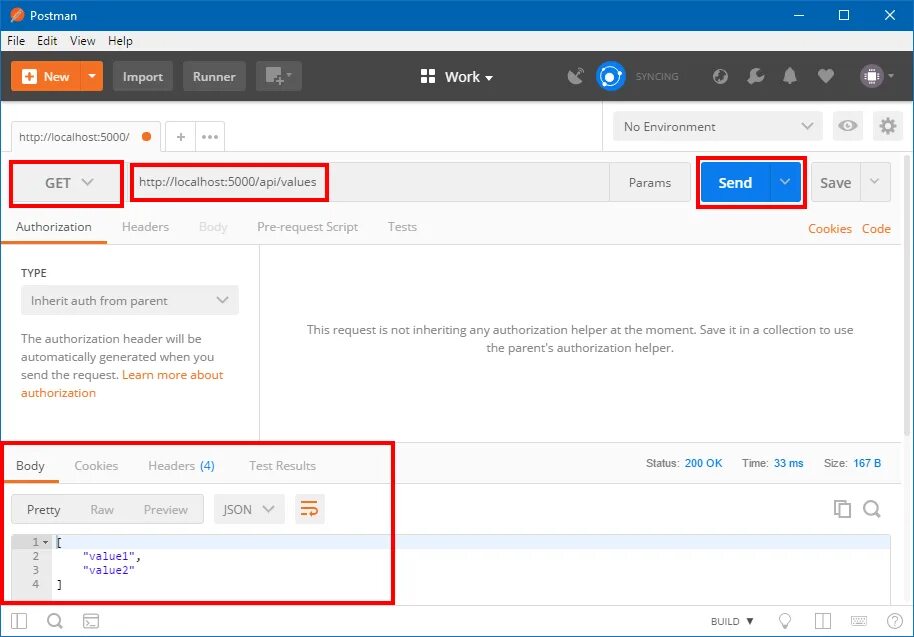The width and height of the screenshot is (914, 637).
Task: Open the keyboard shortcuts icon
Action: click(x=859, y=621)
